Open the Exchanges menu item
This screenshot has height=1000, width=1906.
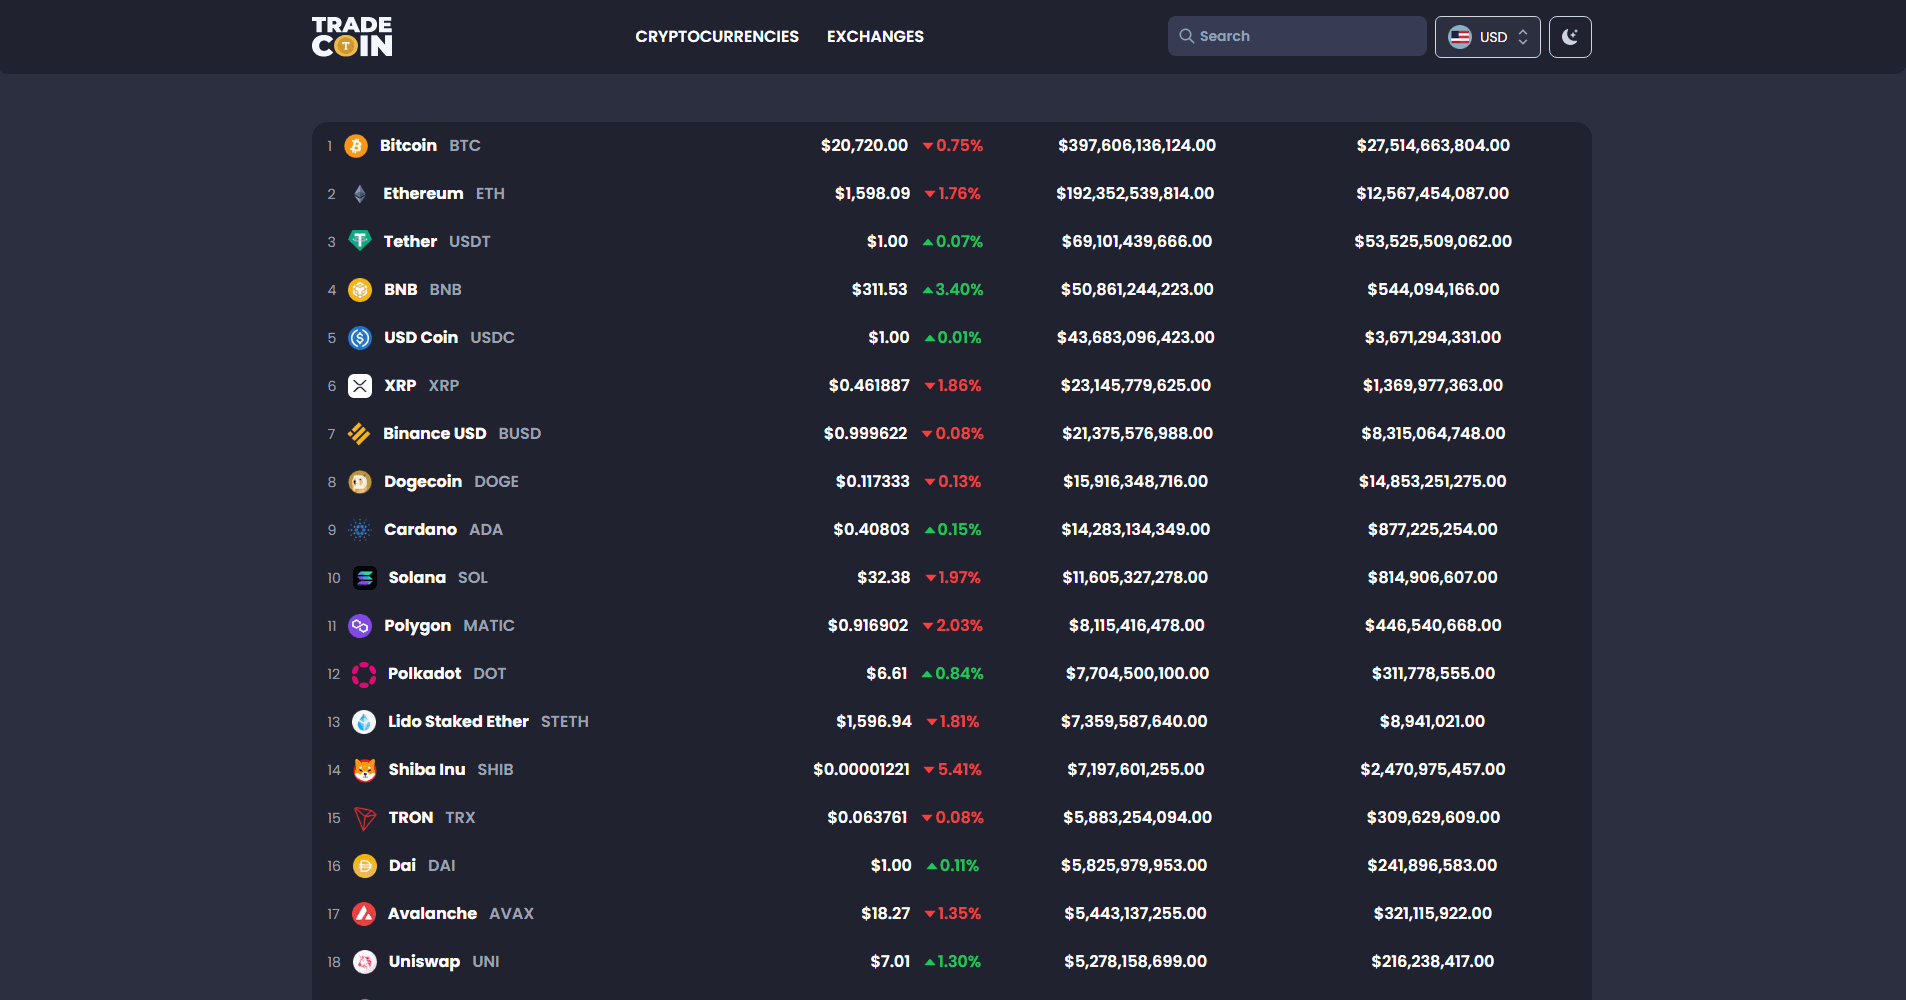[875, 36]
